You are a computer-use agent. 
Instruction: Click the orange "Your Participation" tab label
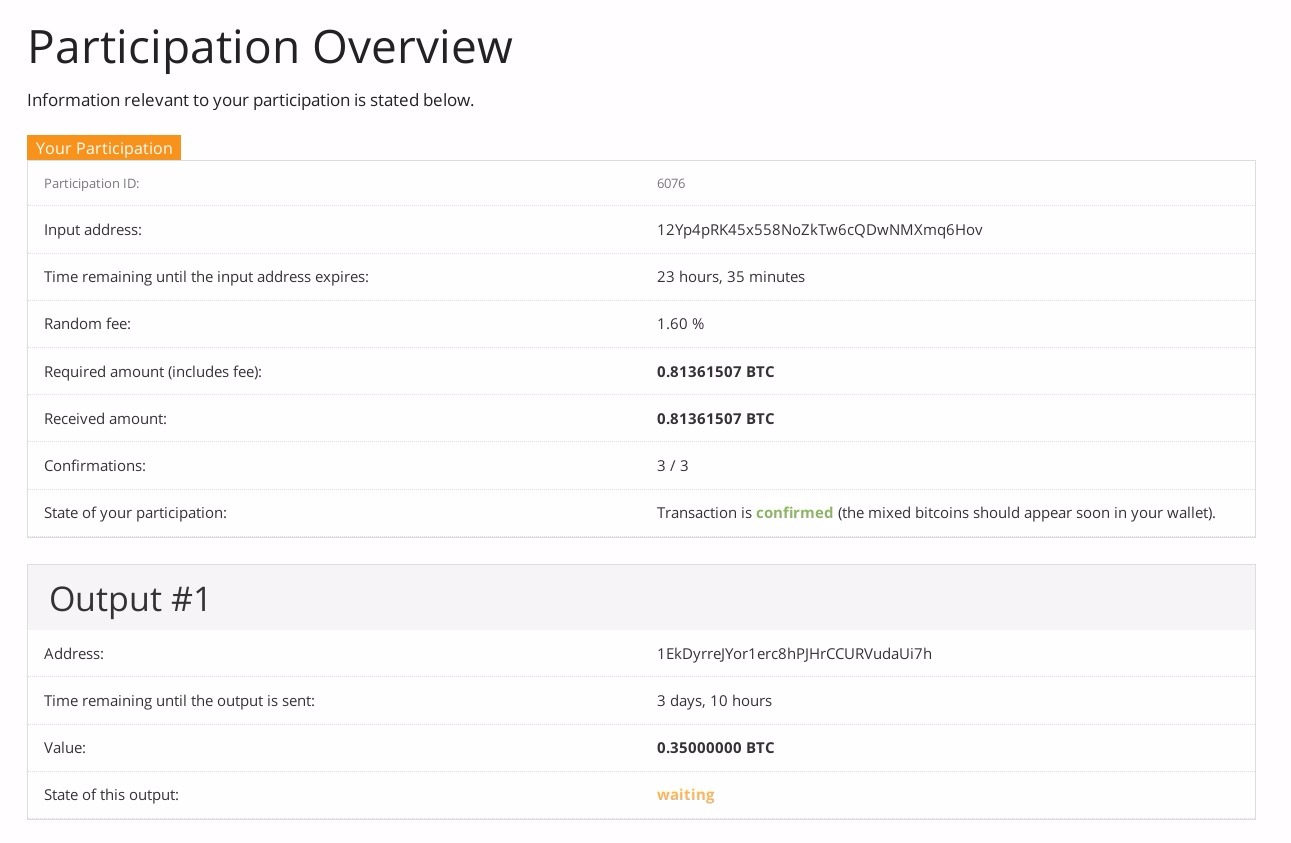pos(104,148)
